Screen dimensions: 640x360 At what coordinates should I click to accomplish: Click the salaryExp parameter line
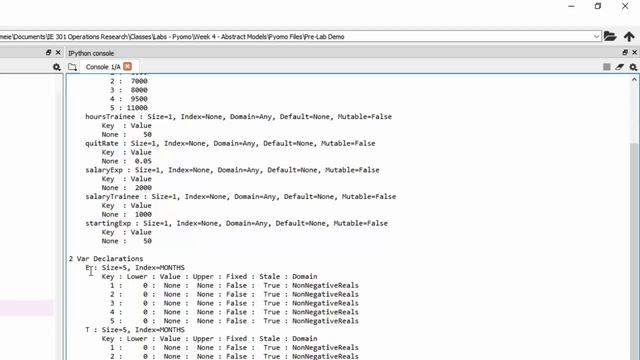coord(232,170)
